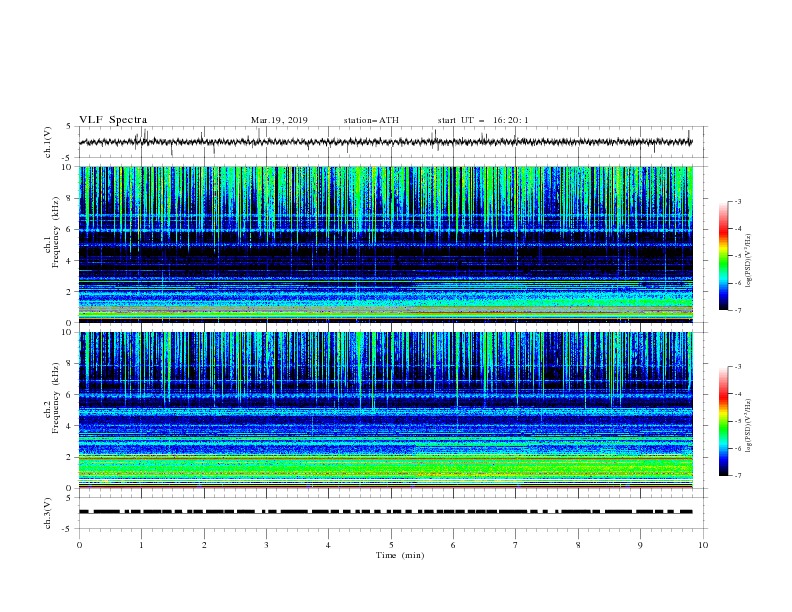The height and width of the screenshot is (612, 792).
Task: Click the time axis tick label '0'
Action: 79,545
